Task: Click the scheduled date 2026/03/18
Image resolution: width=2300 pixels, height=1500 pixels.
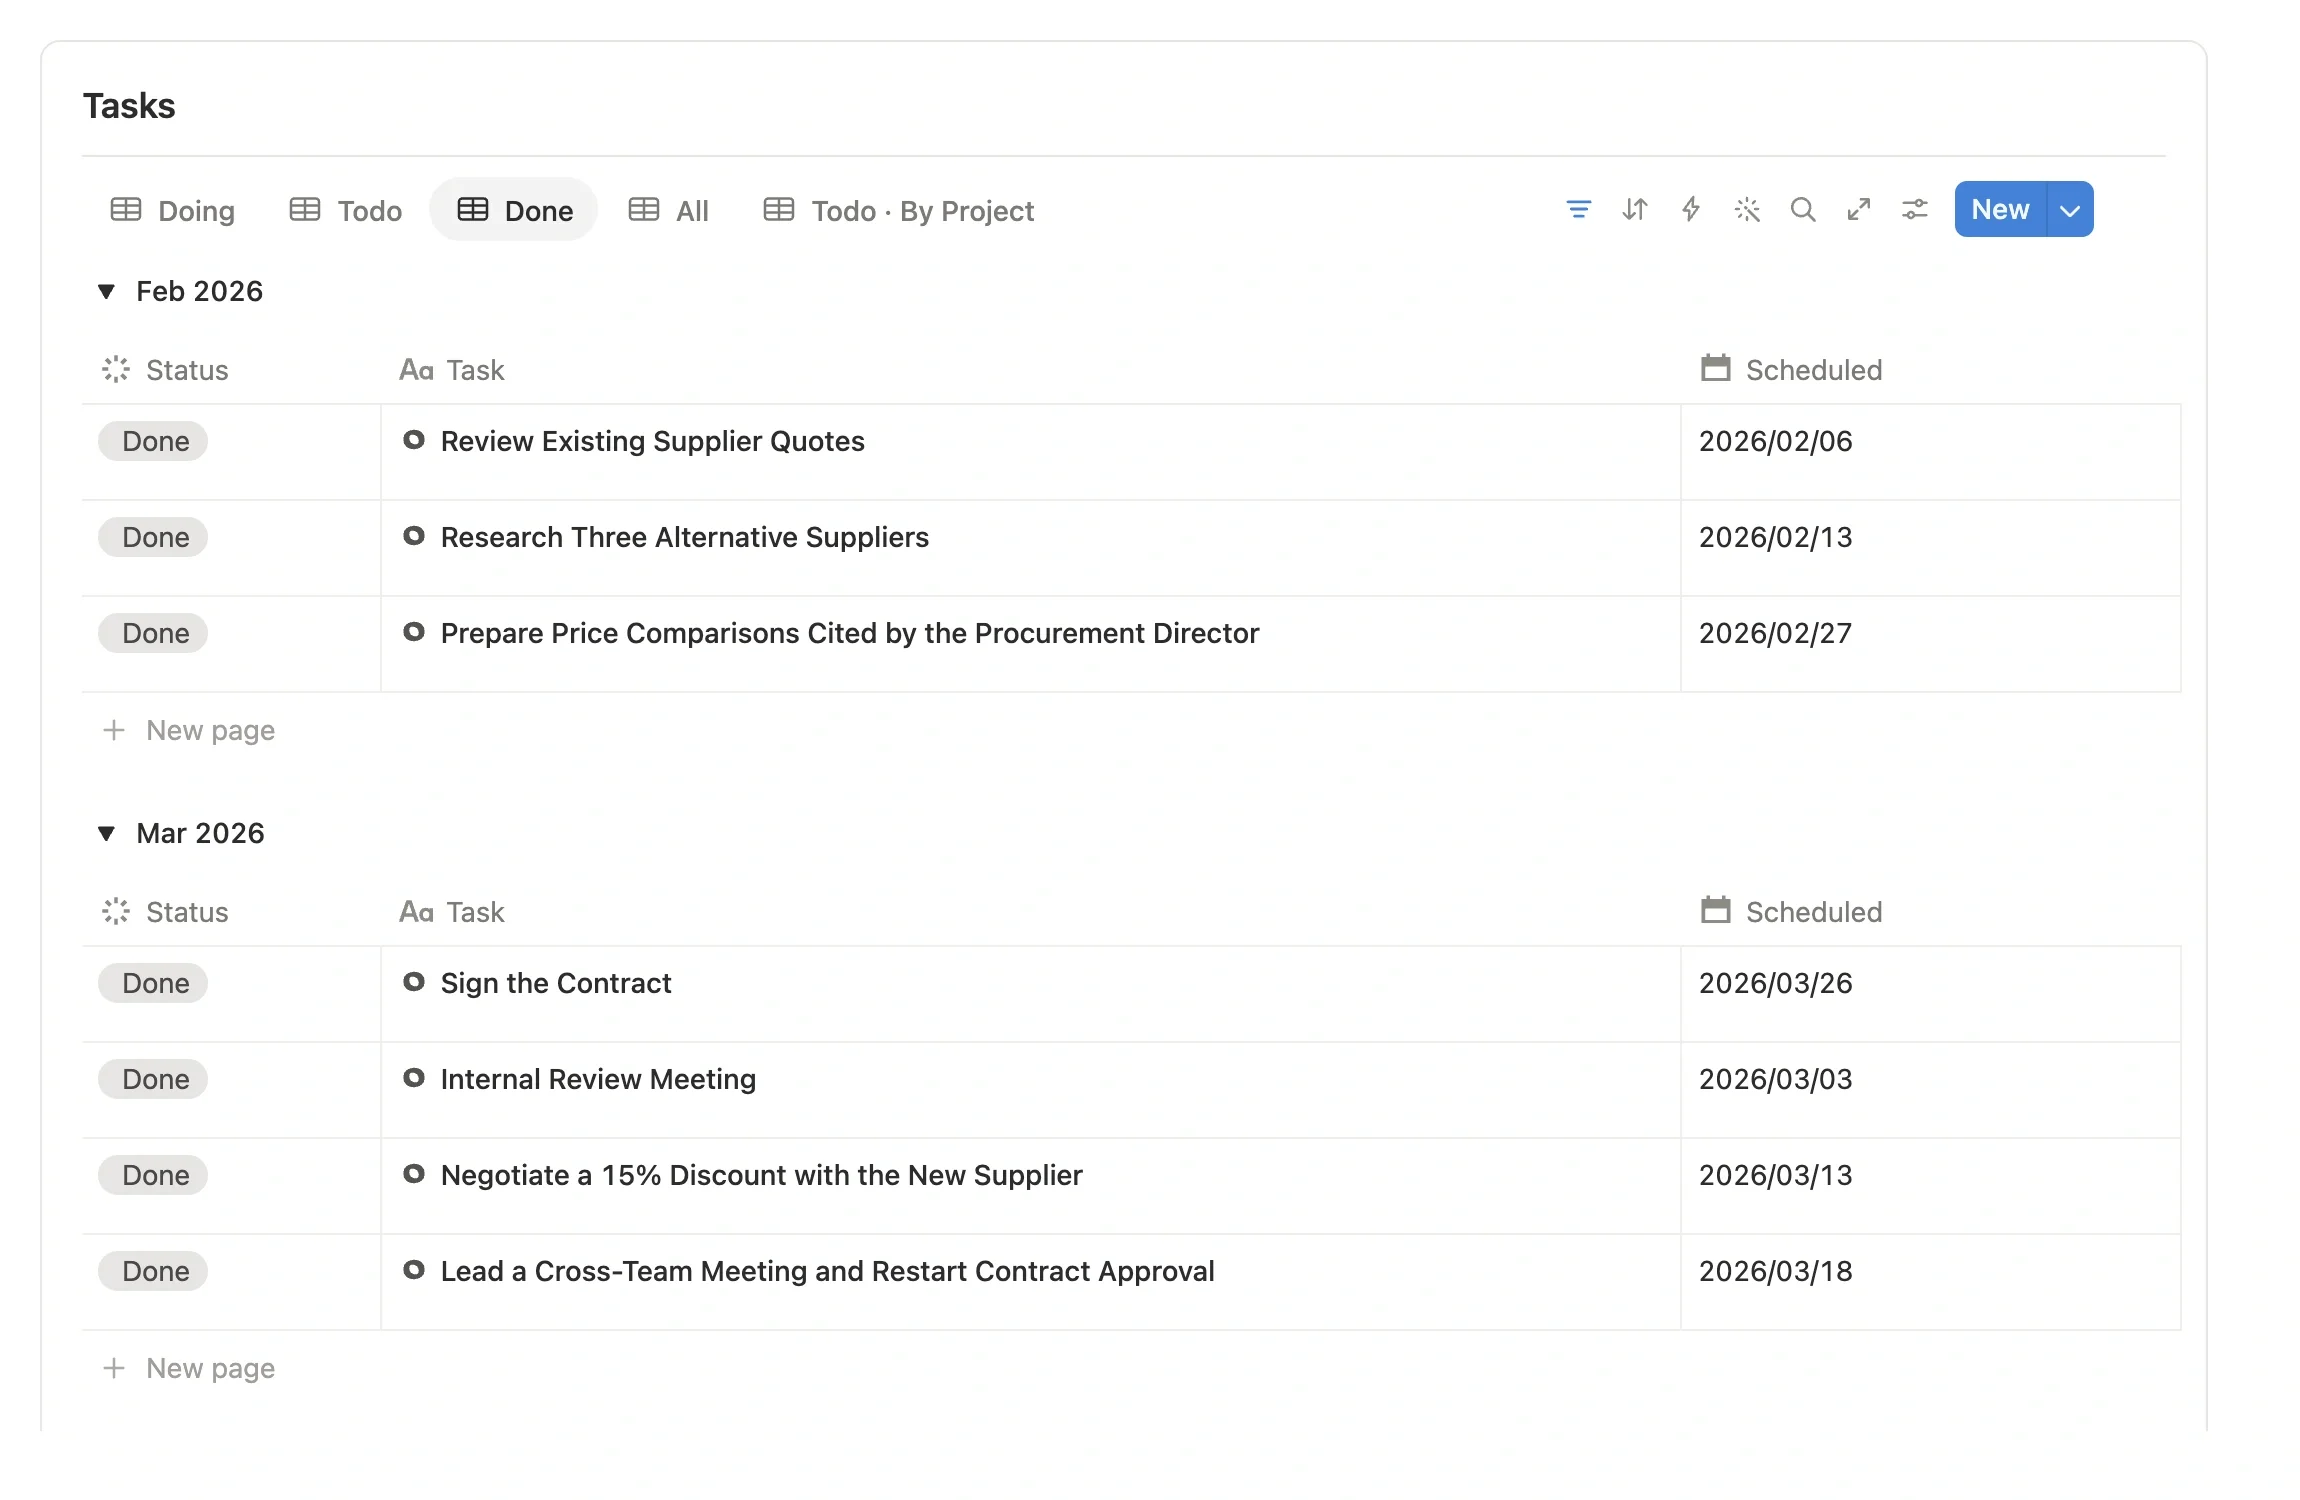Action: pyautogui.click(x=1775, y=1271)
